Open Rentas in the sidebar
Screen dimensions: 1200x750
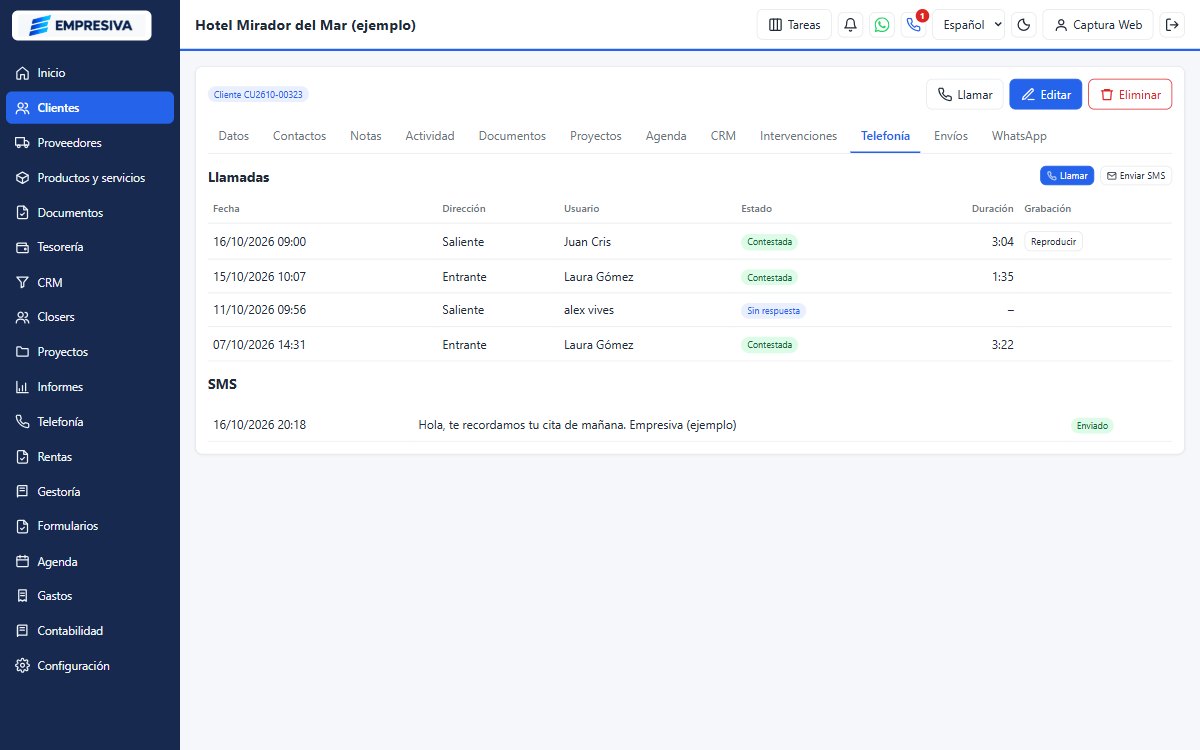90,457
